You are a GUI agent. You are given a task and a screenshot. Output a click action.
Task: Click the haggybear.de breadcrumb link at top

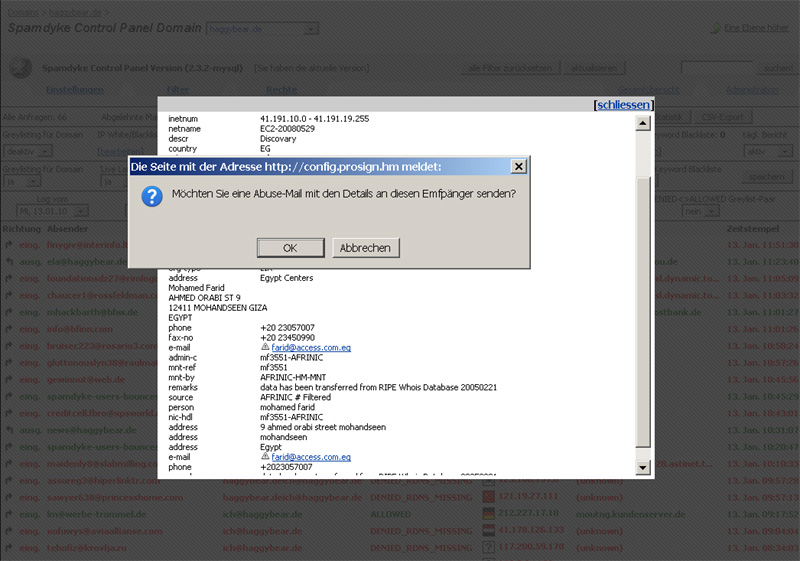click(75, 12)
